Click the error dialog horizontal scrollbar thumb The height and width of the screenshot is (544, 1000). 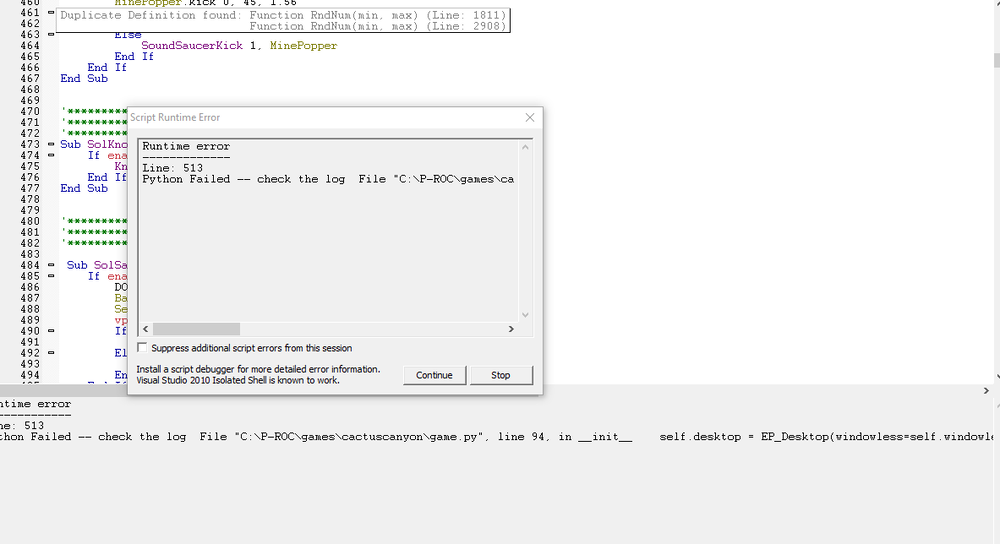196,329
